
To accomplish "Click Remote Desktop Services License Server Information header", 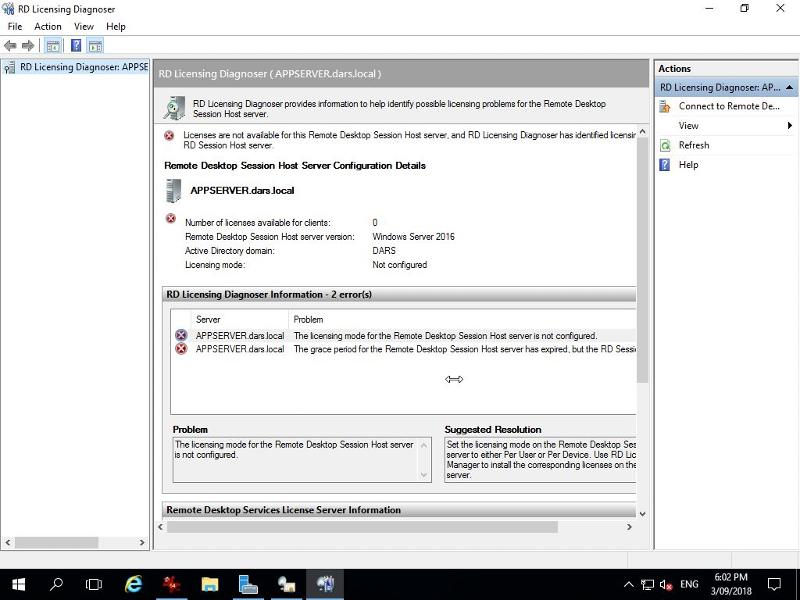I will pos(399,510).
